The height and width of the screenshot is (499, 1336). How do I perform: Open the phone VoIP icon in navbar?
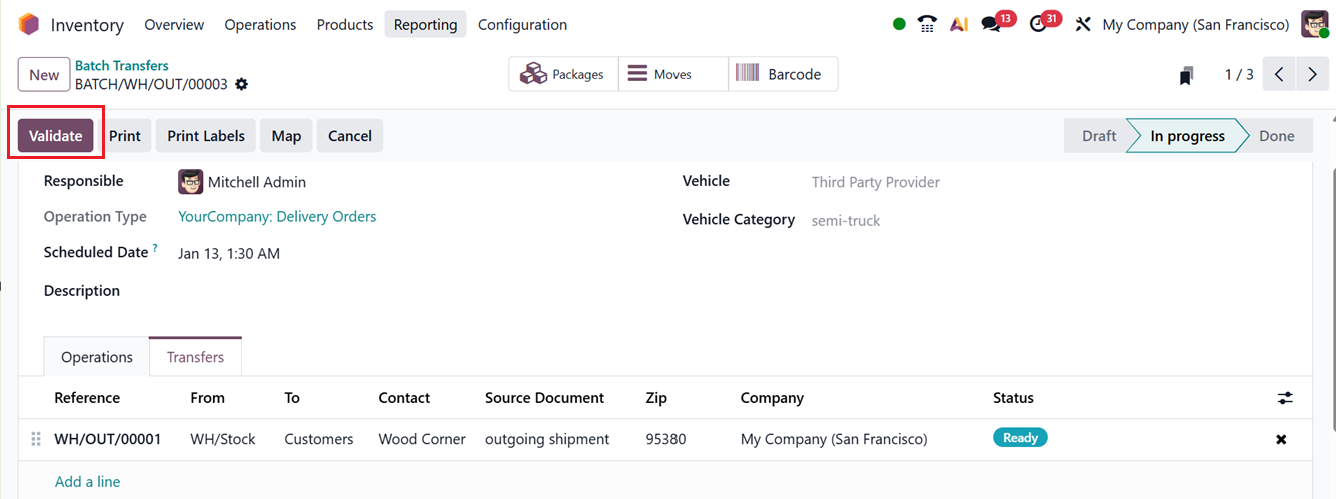[927, 25]
